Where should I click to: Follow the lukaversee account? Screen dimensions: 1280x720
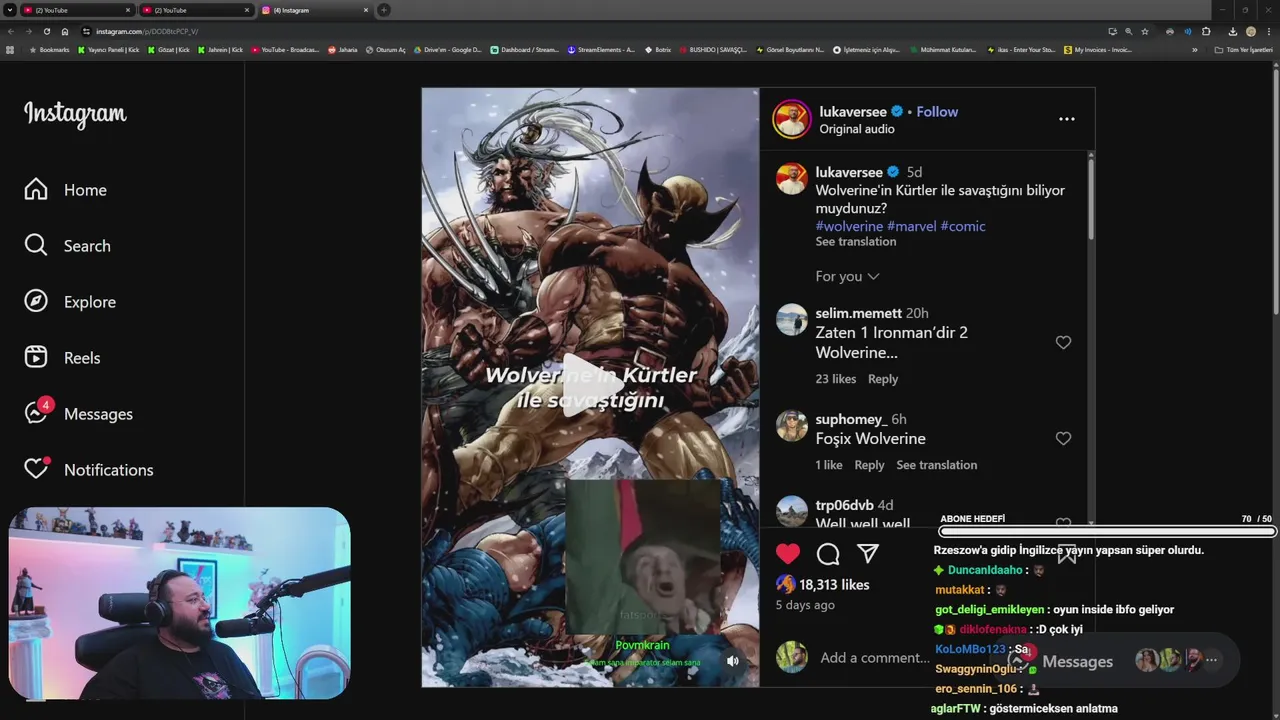coord(937,112)
